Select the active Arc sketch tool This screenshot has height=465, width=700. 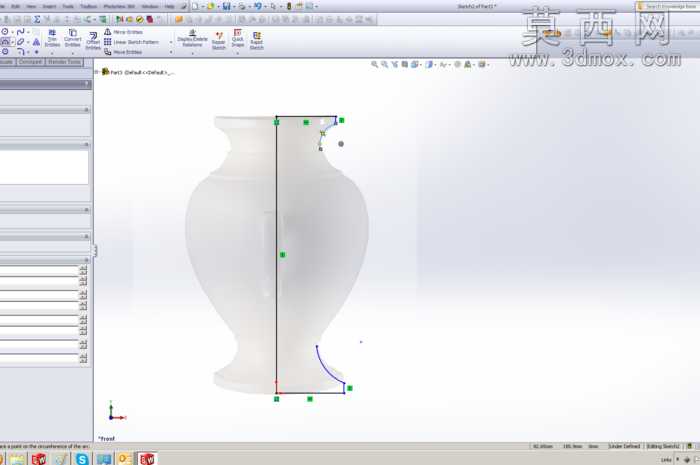[5, 42]
